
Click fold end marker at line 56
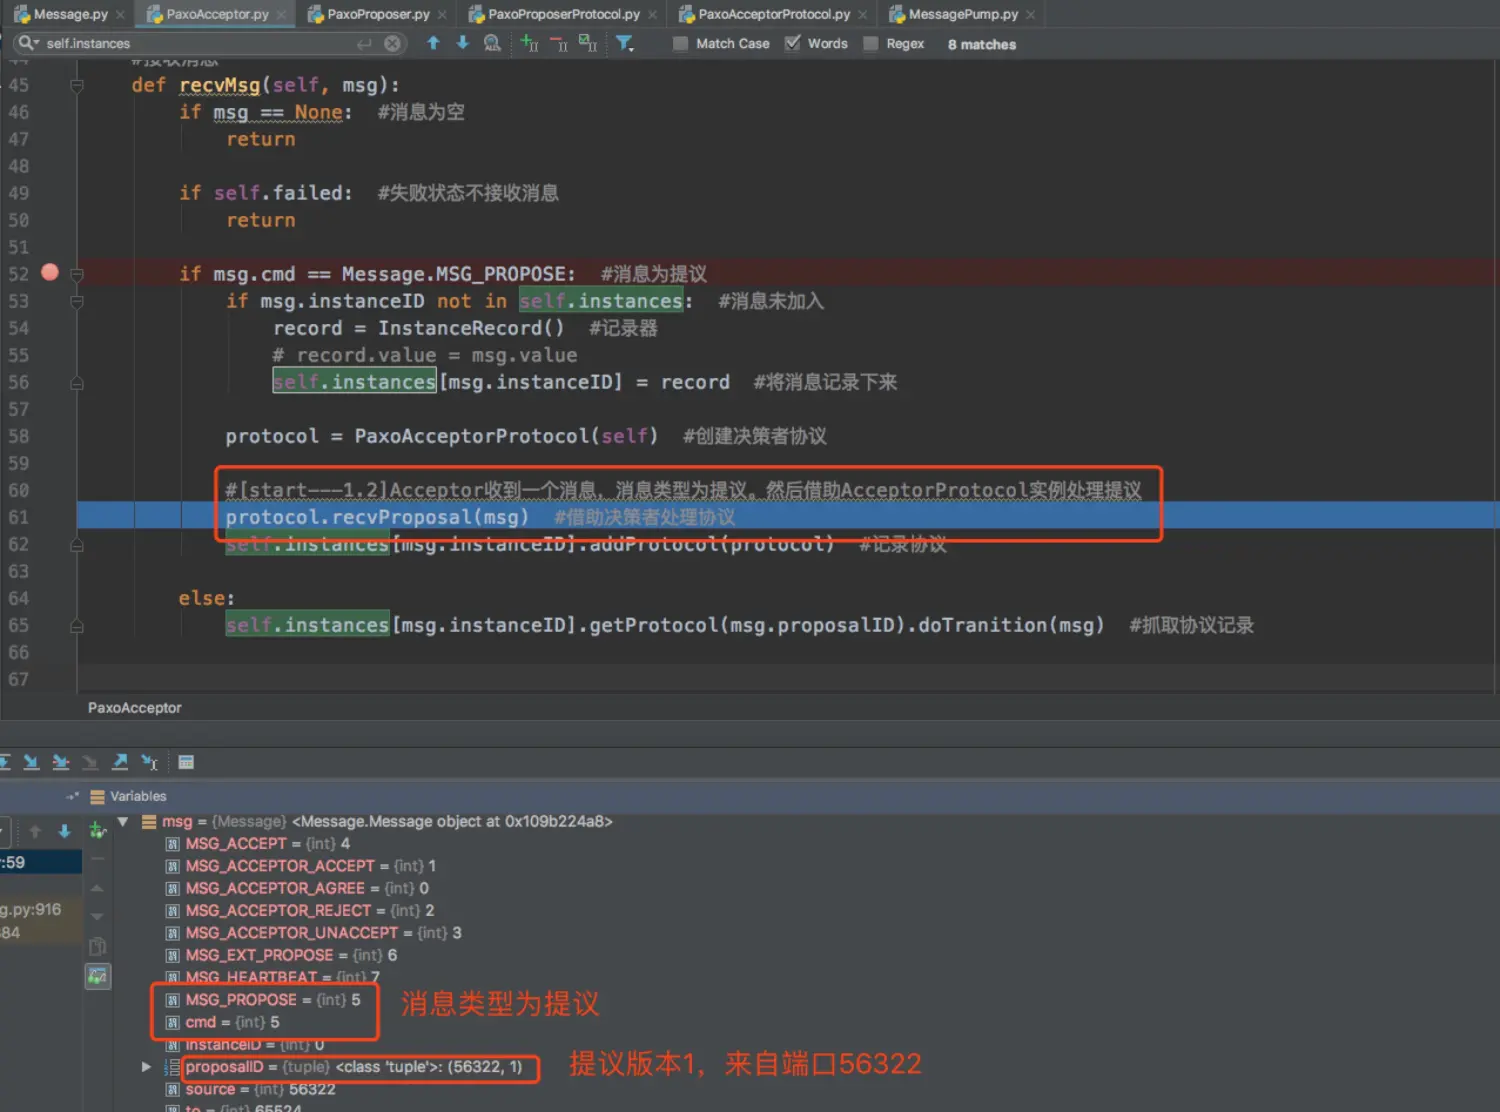pos(77,383)
